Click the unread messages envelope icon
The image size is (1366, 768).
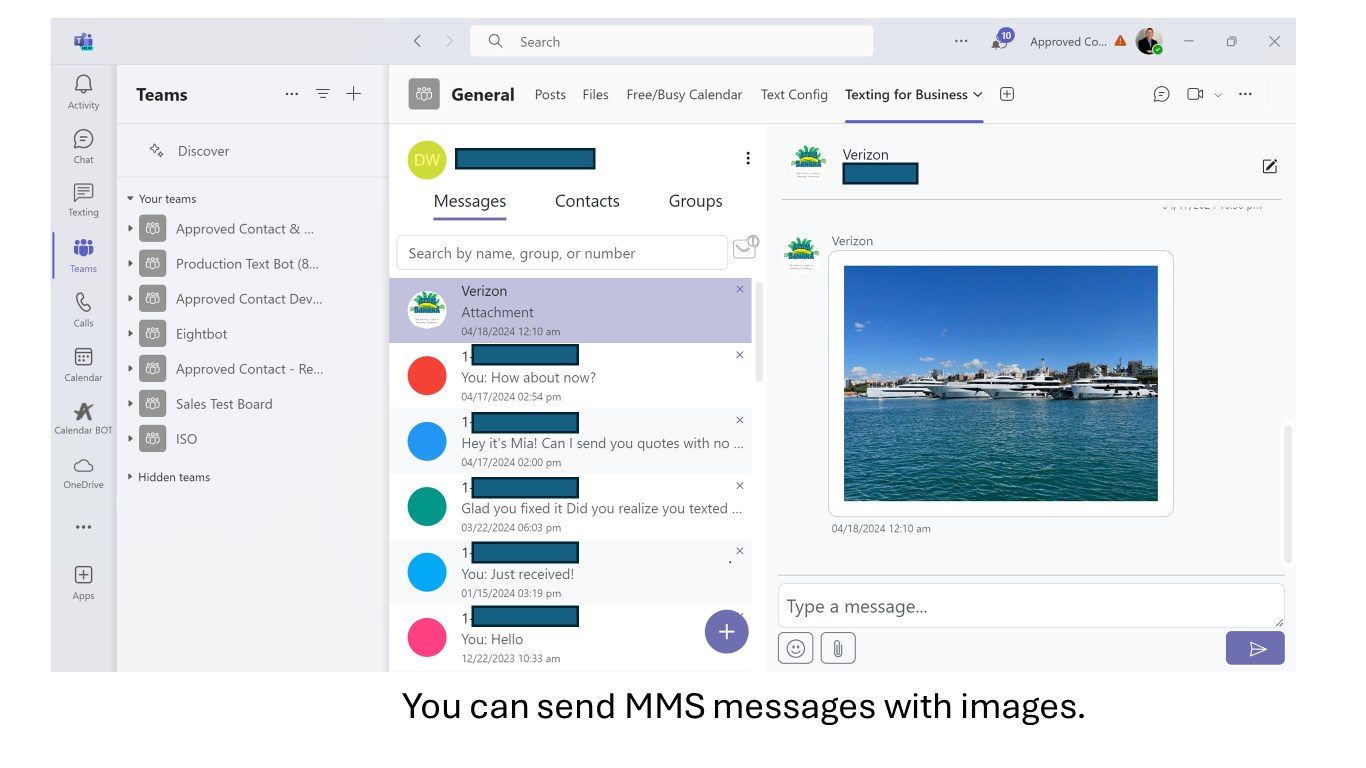coord(745,249)
